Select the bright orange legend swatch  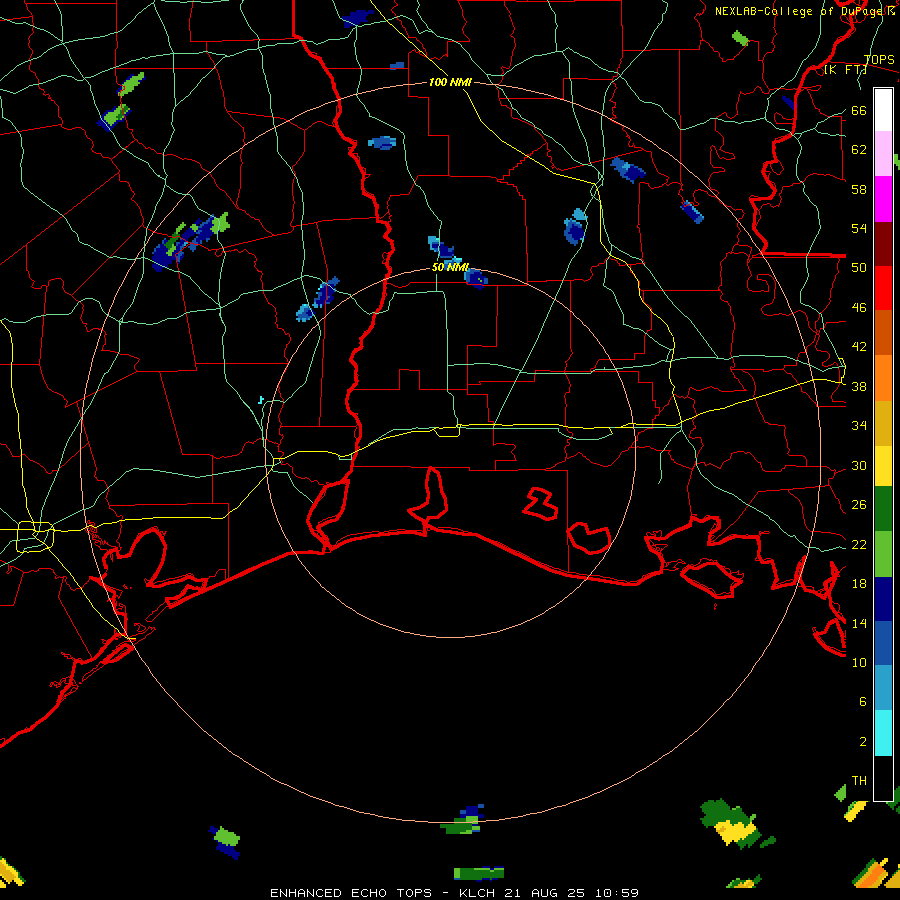883,378
